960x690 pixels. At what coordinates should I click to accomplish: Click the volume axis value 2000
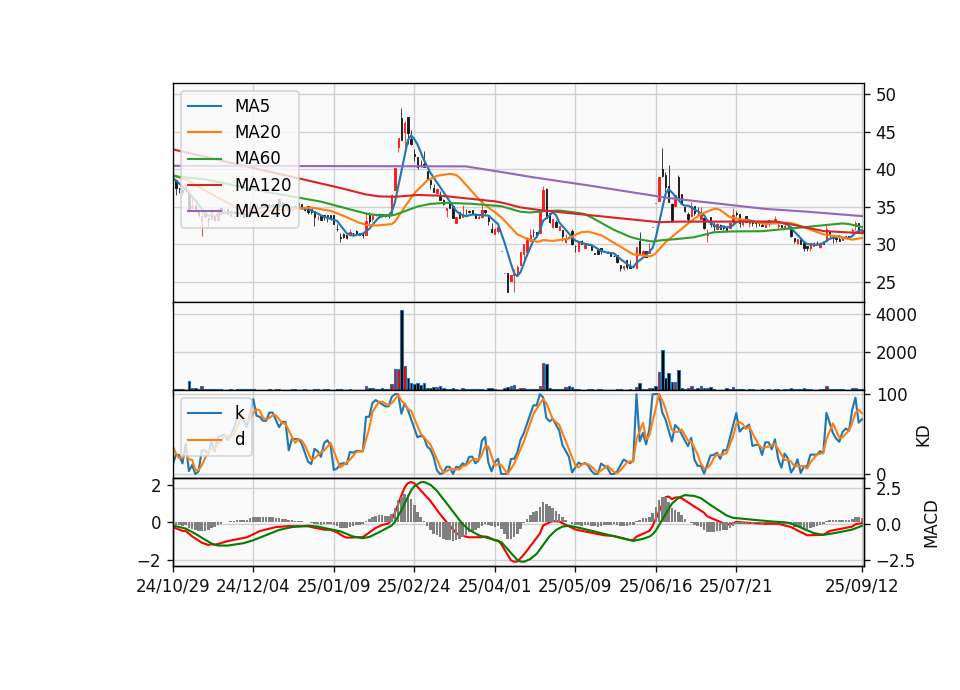[x=896, y=353]
